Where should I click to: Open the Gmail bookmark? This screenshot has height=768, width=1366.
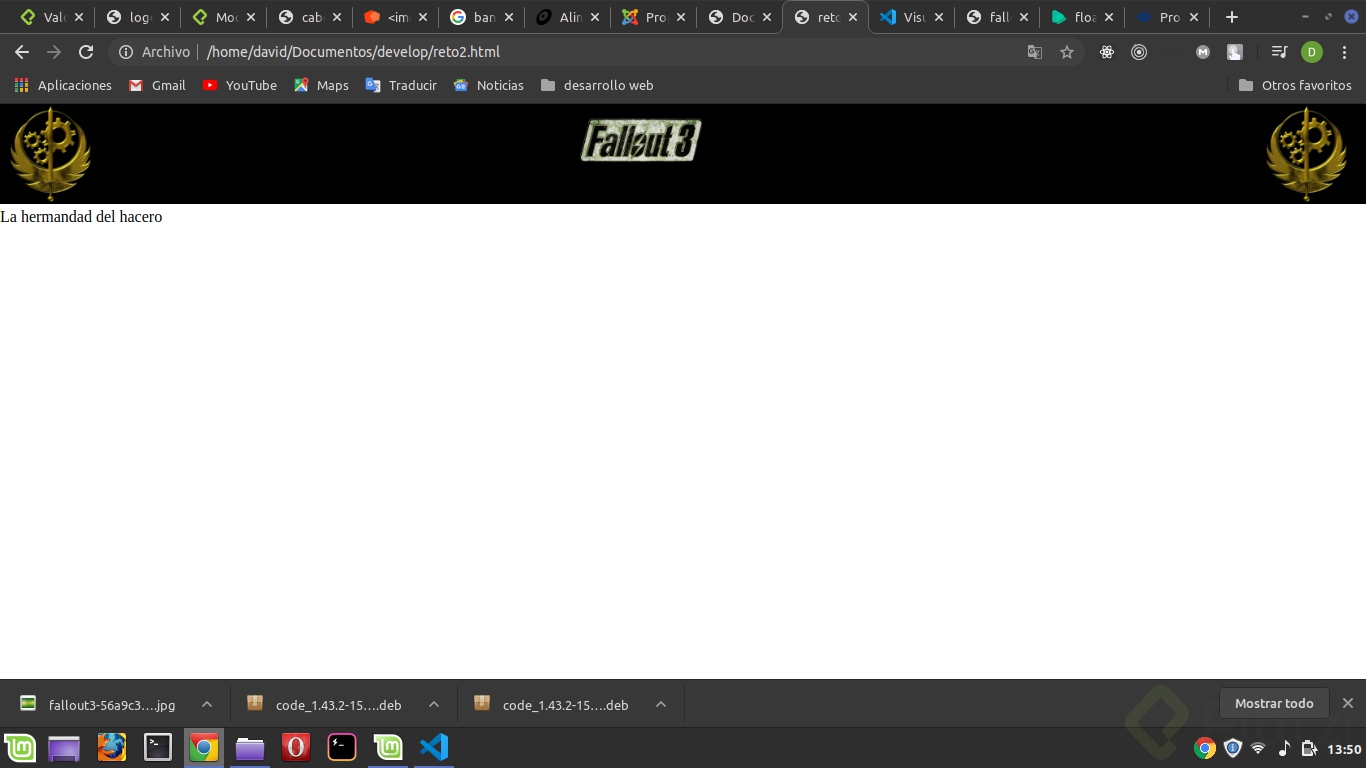click(157, 85)
